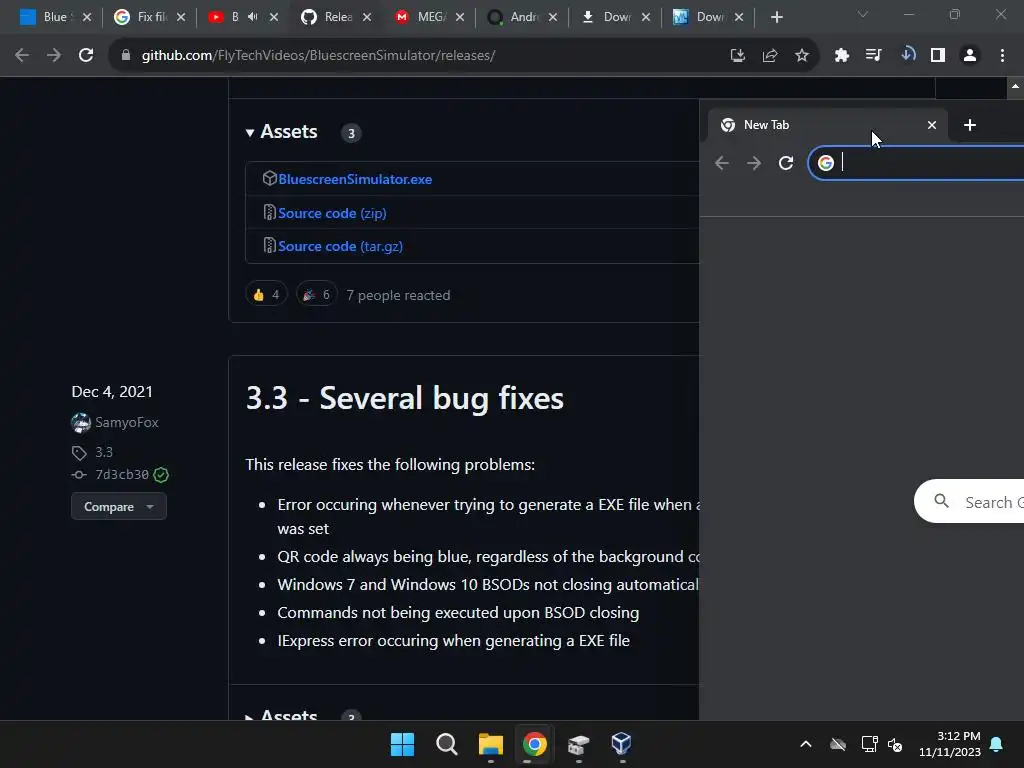
Task: Reload the GitHub releases page
Action: pyautogui.click(x=86, y=56)
